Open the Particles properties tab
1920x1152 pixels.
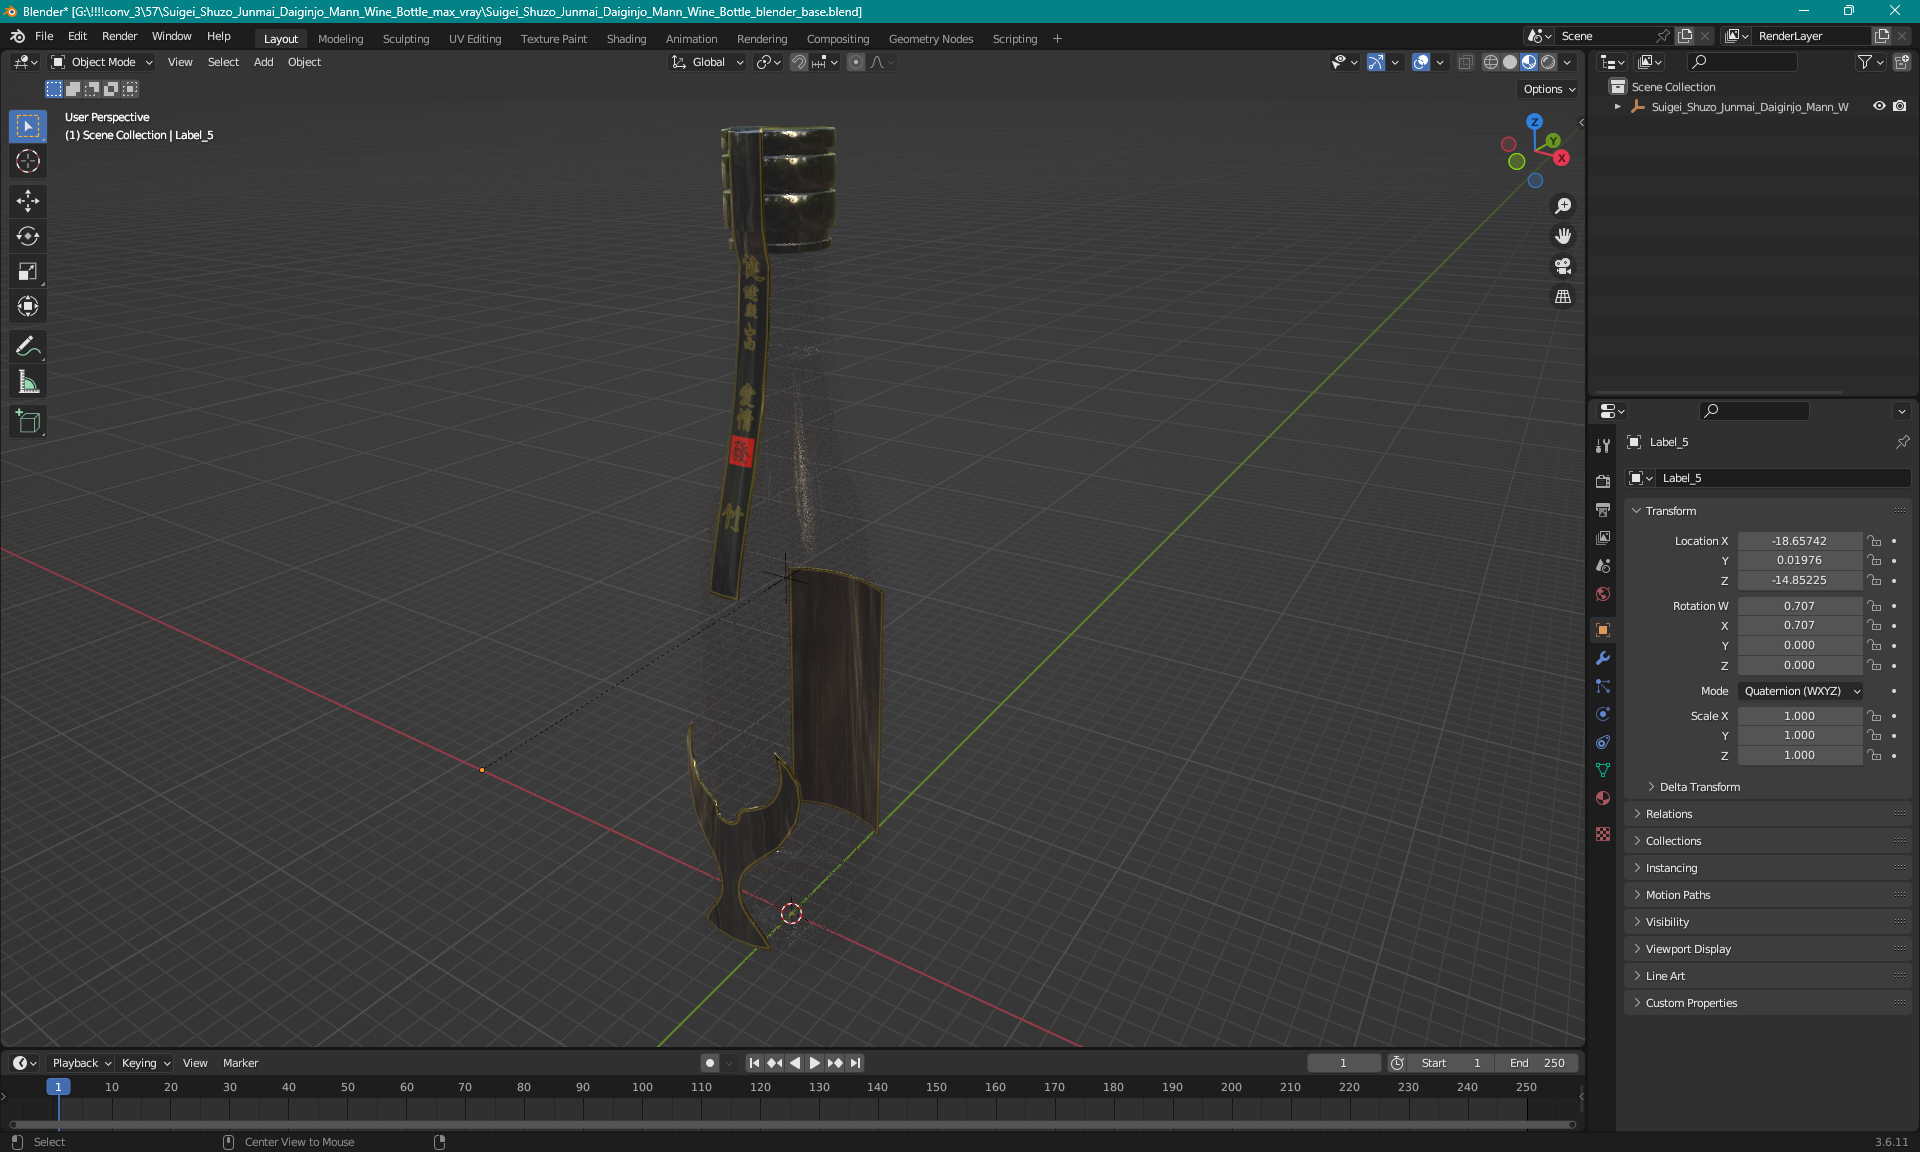[x=1603, y=686]
